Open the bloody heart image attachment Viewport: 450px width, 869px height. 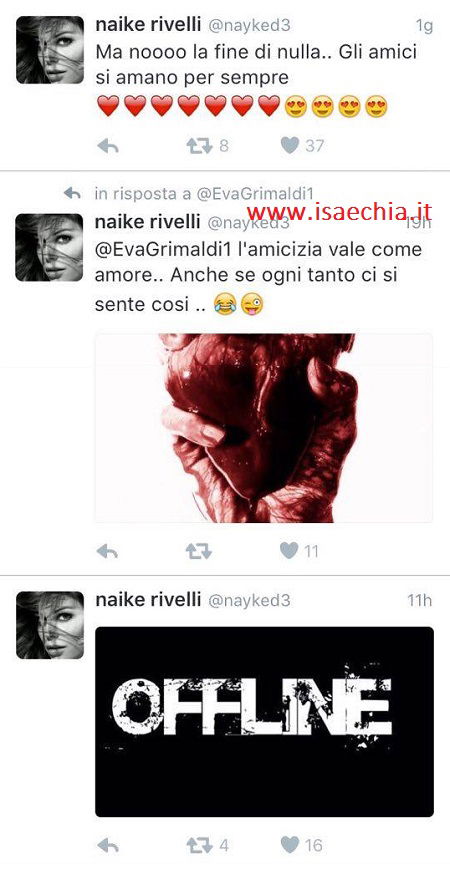click(x=264, y=428)
